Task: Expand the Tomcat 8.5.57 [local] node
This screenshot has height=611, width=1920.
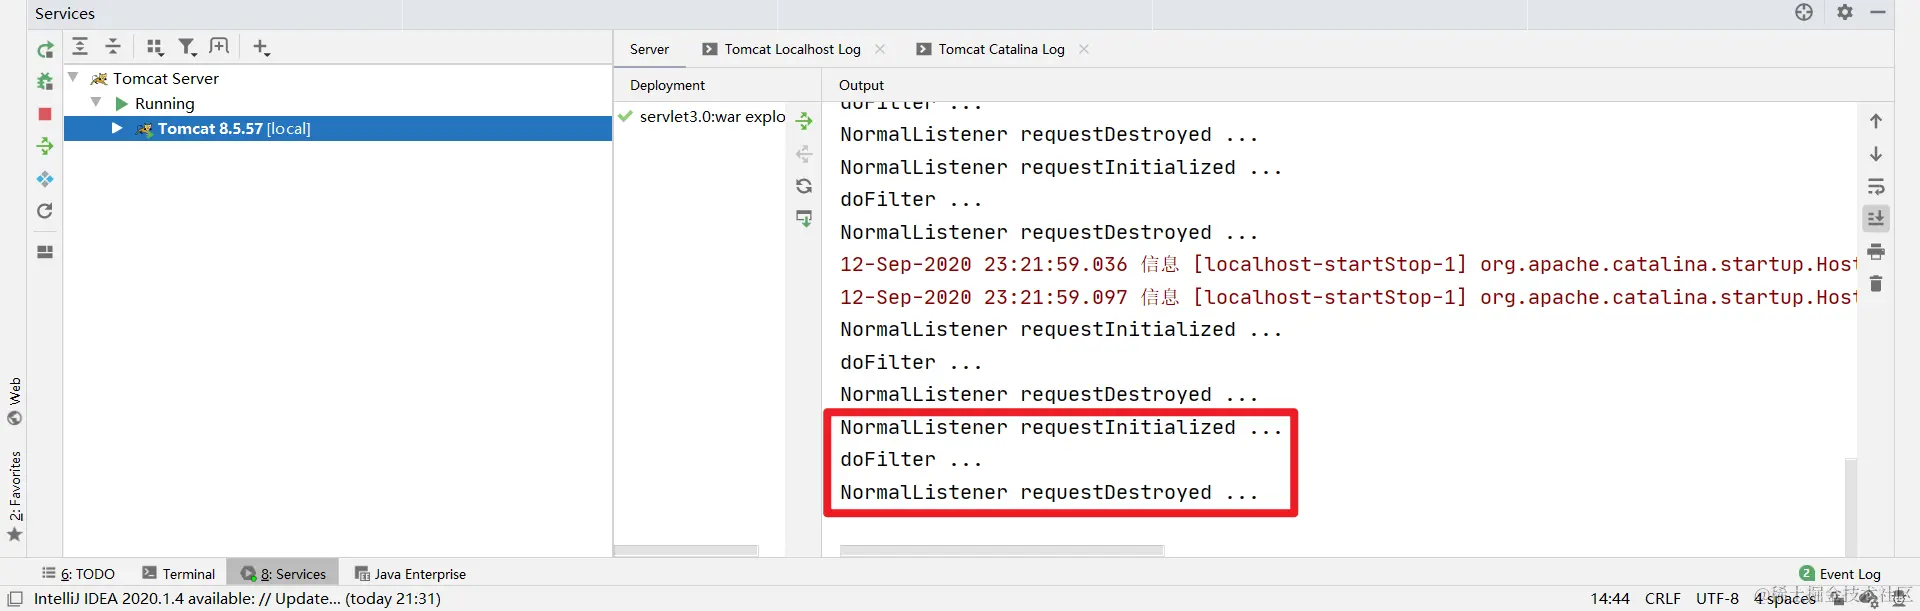Action: [117, 128]
